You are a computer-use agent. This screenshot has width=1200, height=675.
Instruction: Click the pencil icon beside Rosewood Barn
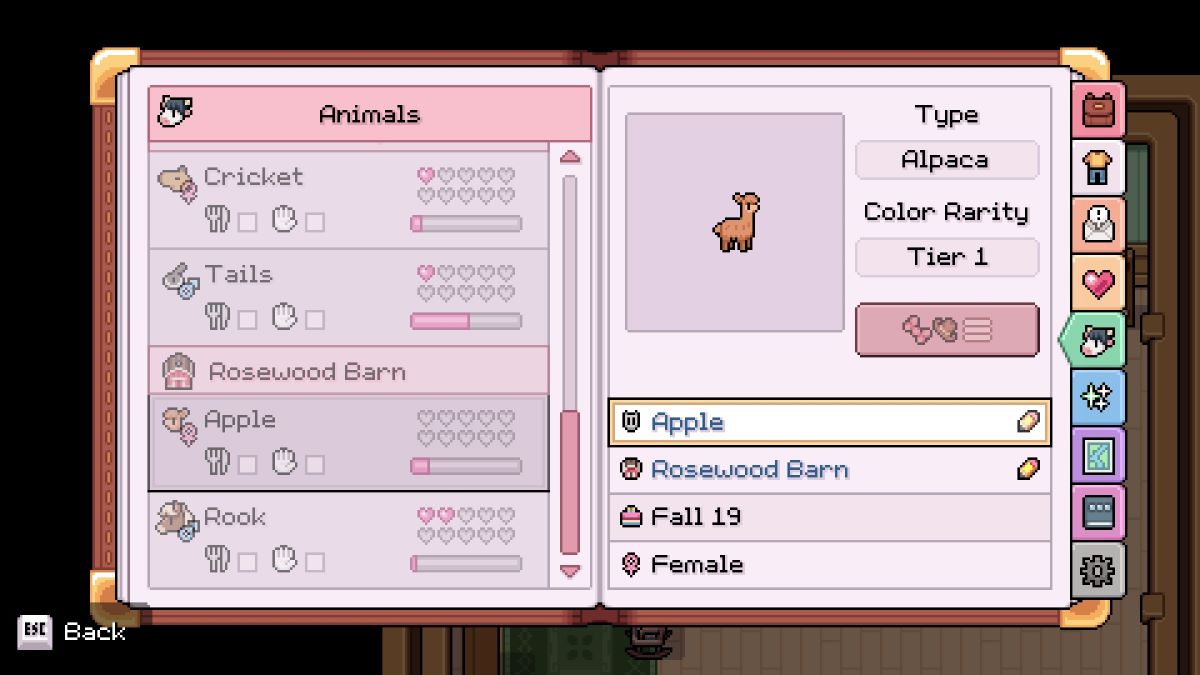click(1028, 469)
